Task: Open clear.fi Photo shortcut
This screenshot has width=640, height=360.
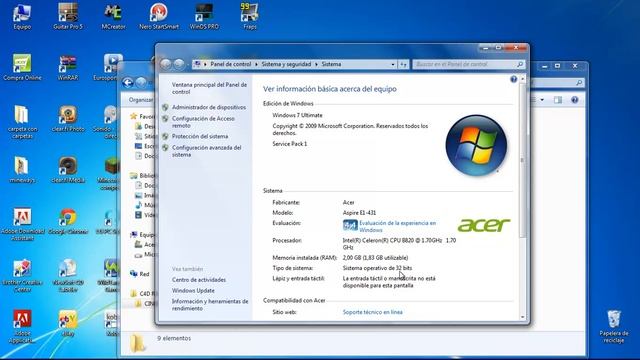Action: point(68,119)
